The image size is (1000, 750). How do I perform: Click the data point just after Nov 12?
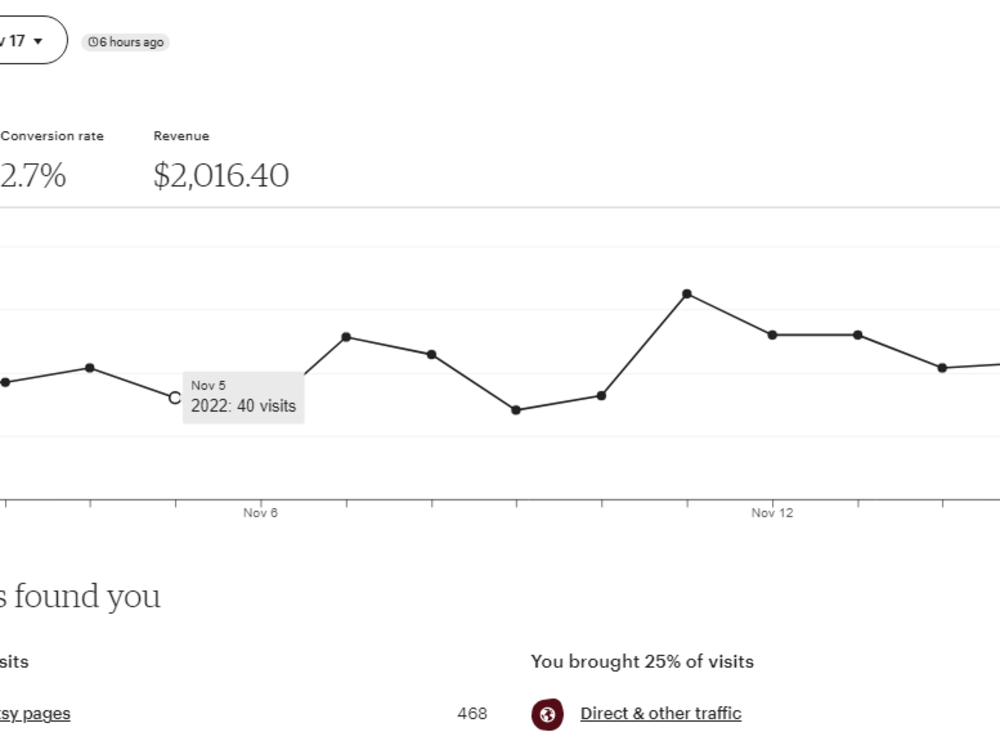coord(858,335)
